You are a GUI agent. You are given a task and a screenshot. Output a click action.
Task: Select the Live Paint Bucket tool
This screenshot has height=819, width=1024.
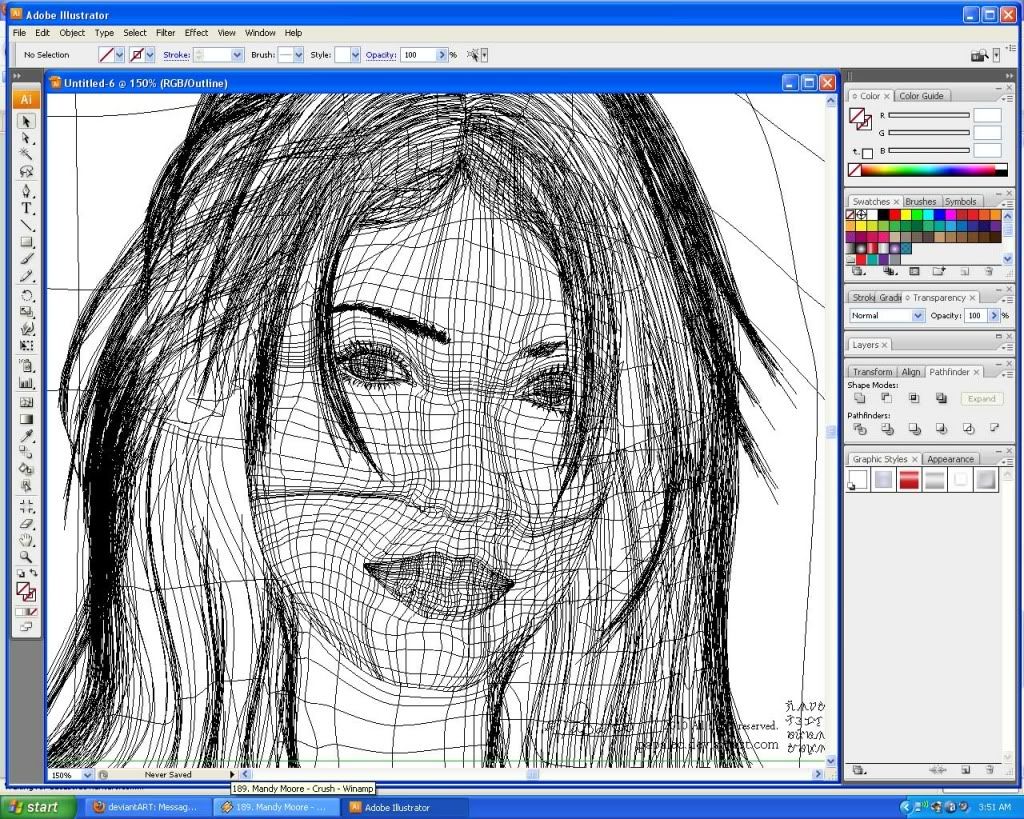click(26, 469)
